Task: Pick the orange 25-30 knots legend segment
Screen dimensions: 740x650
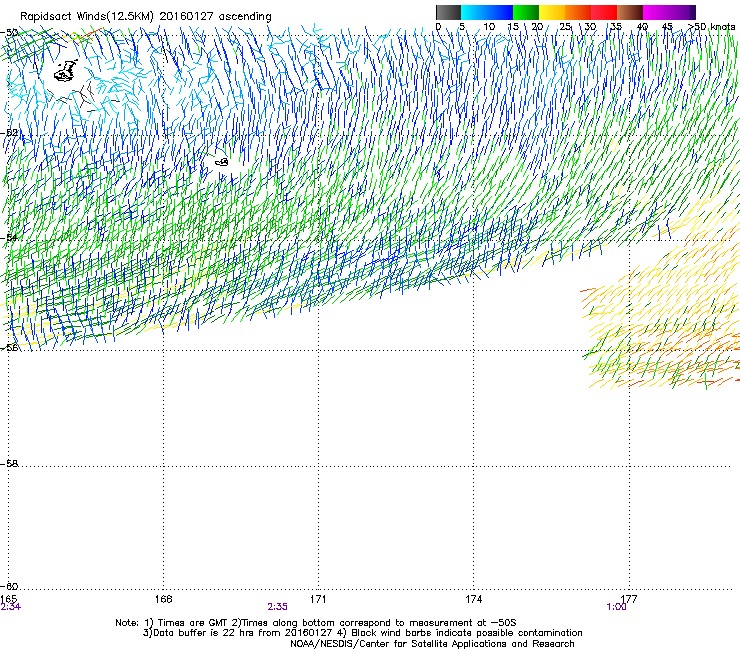Action: tap(578, 12)
